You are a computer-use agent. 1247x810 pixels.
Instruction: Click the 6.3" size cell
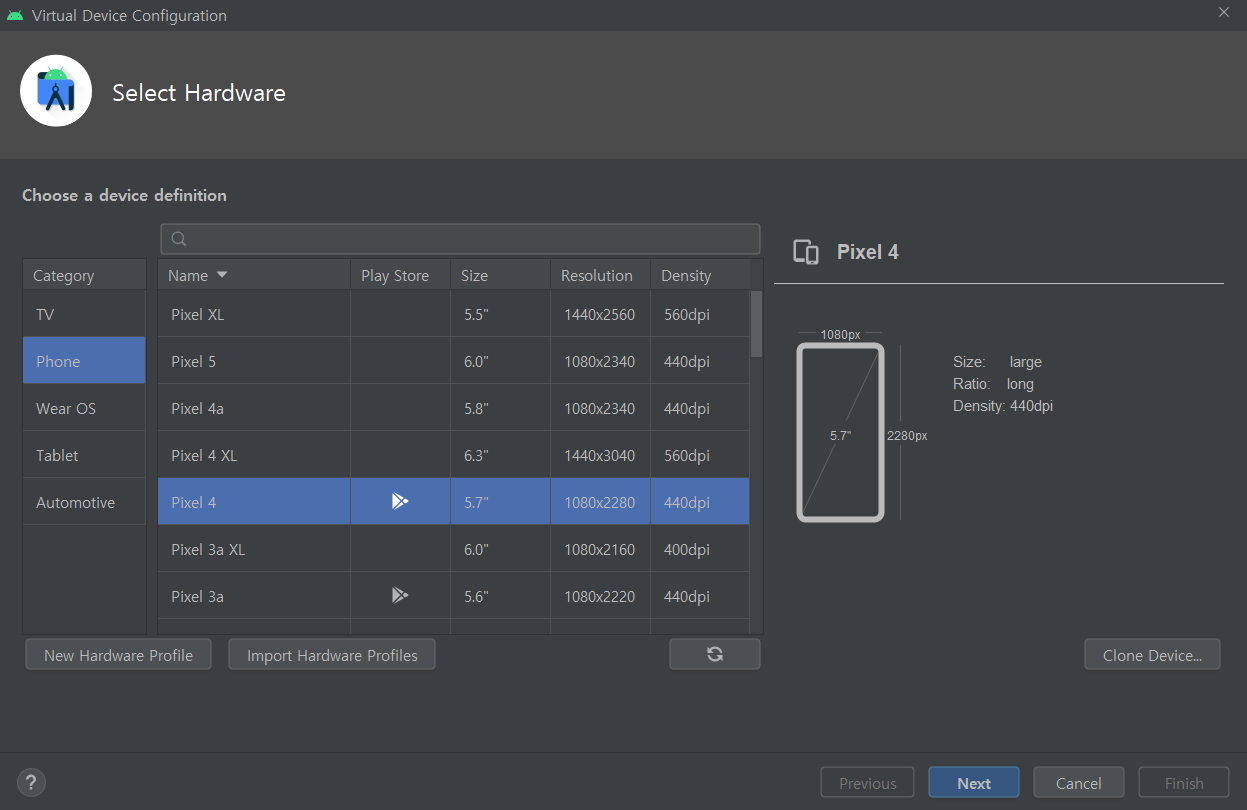click(x=500, y=455)
